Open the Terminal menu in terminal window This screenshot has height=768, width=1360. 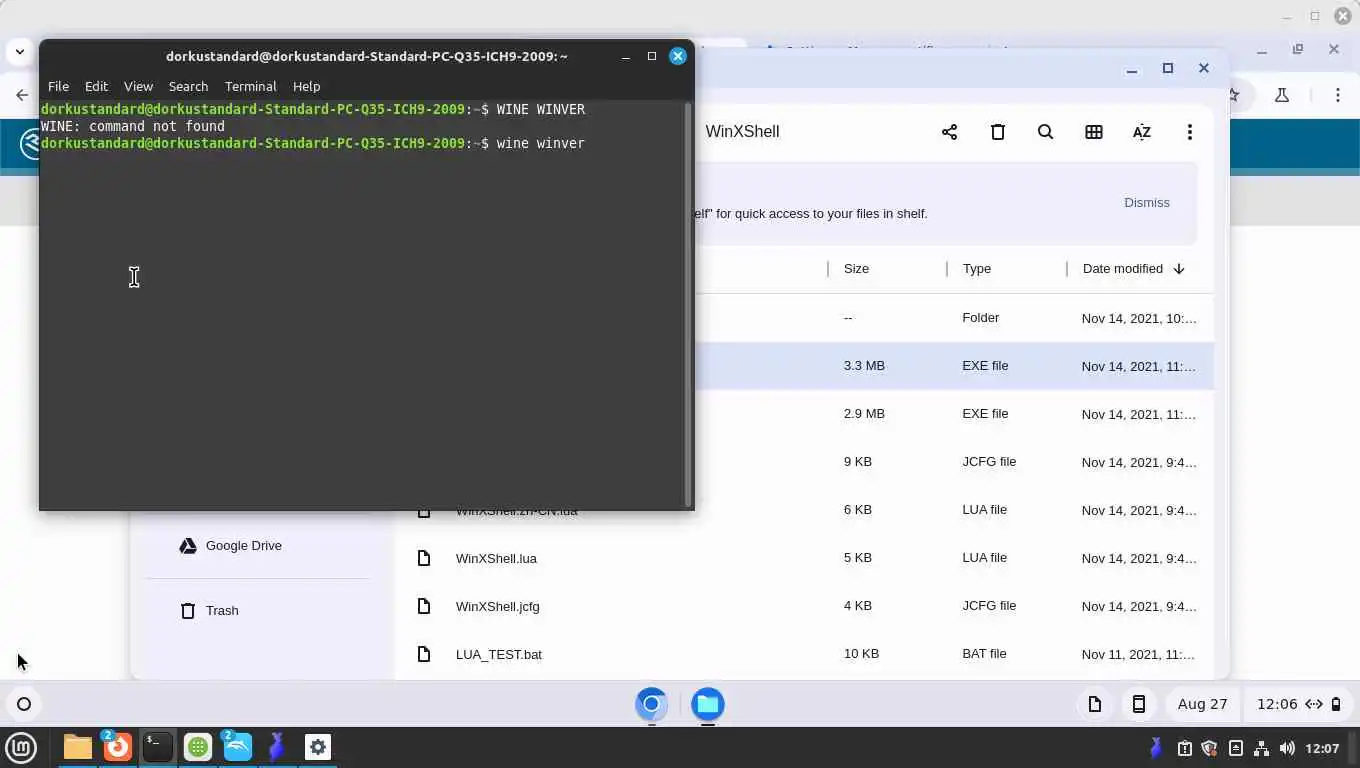point(250,86)
